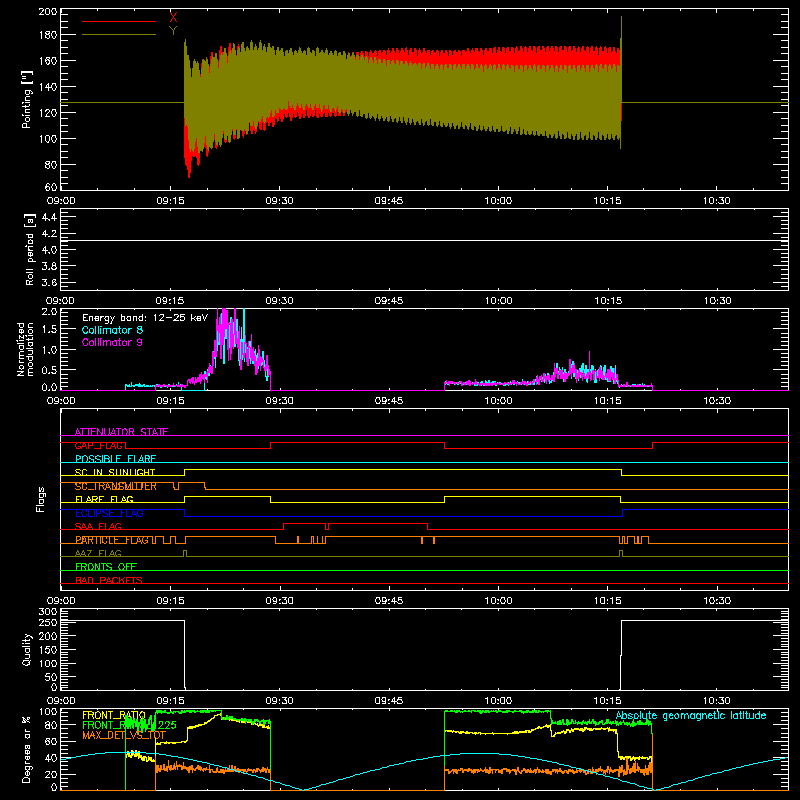This screenshot has width=800, height=800.
Task: Click the 10:15 time tick under Quality plot
Action: click(x=607, y=701)
